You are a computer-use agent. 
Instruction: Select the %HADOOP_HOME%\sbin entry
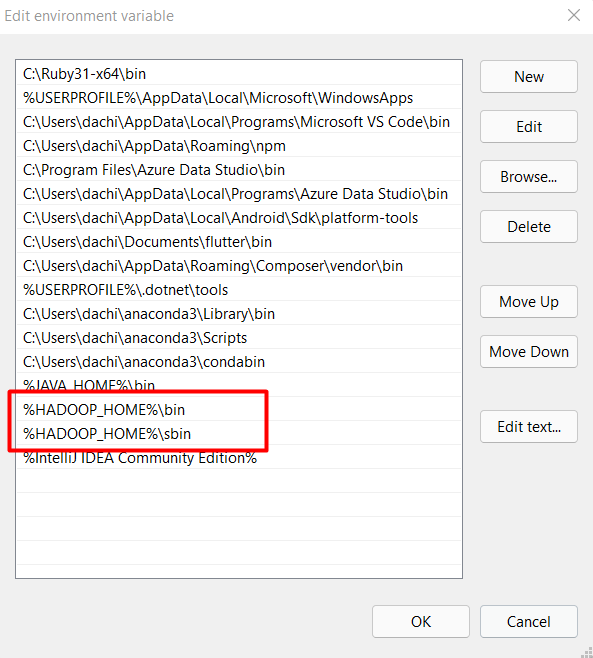click(239, 433)
